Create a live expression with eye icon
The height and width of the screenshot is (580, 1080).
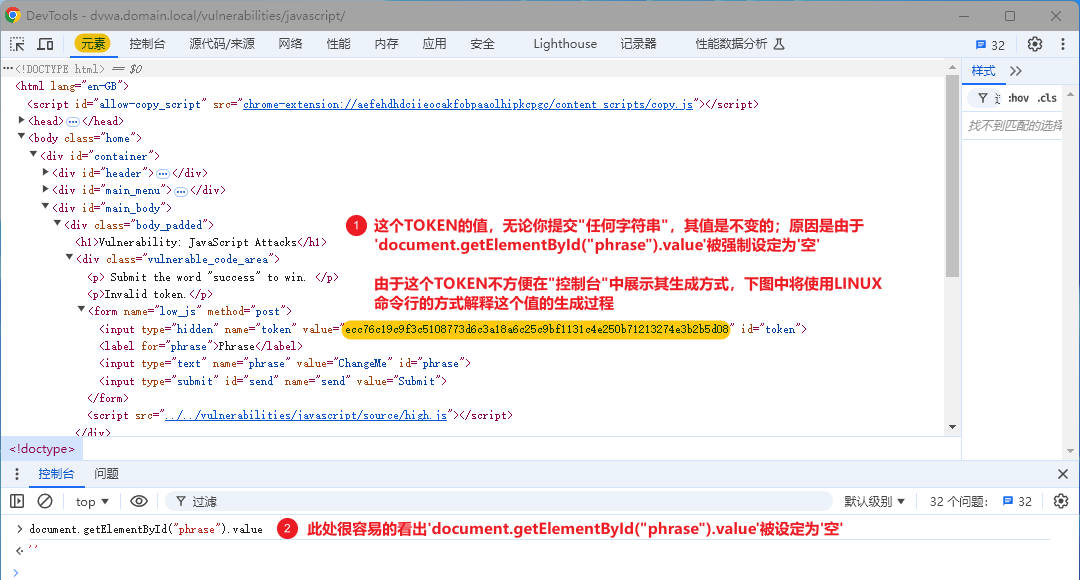pos(139,501)
